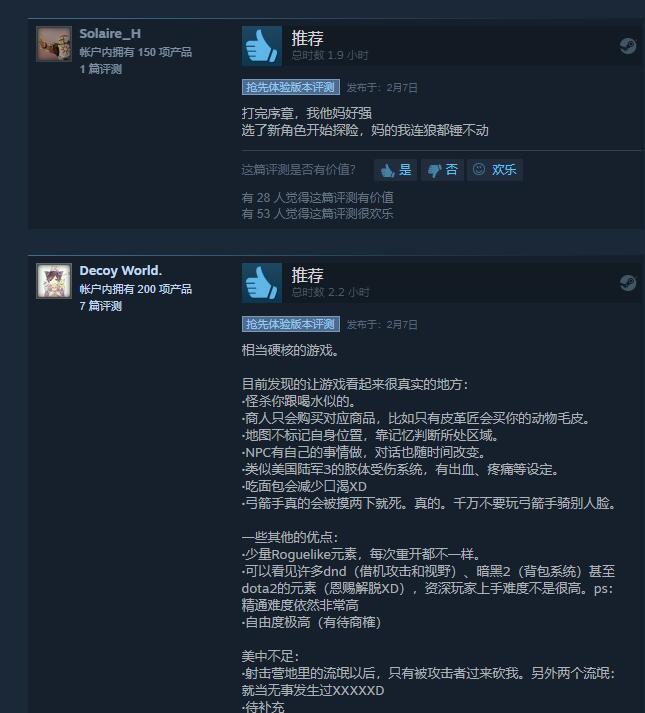This screenshot has height=713, width=645.
Task: Click the 发布于 2月7日 date on Decoy World's review
Action: pyautogui.click(x=382, y=325)
